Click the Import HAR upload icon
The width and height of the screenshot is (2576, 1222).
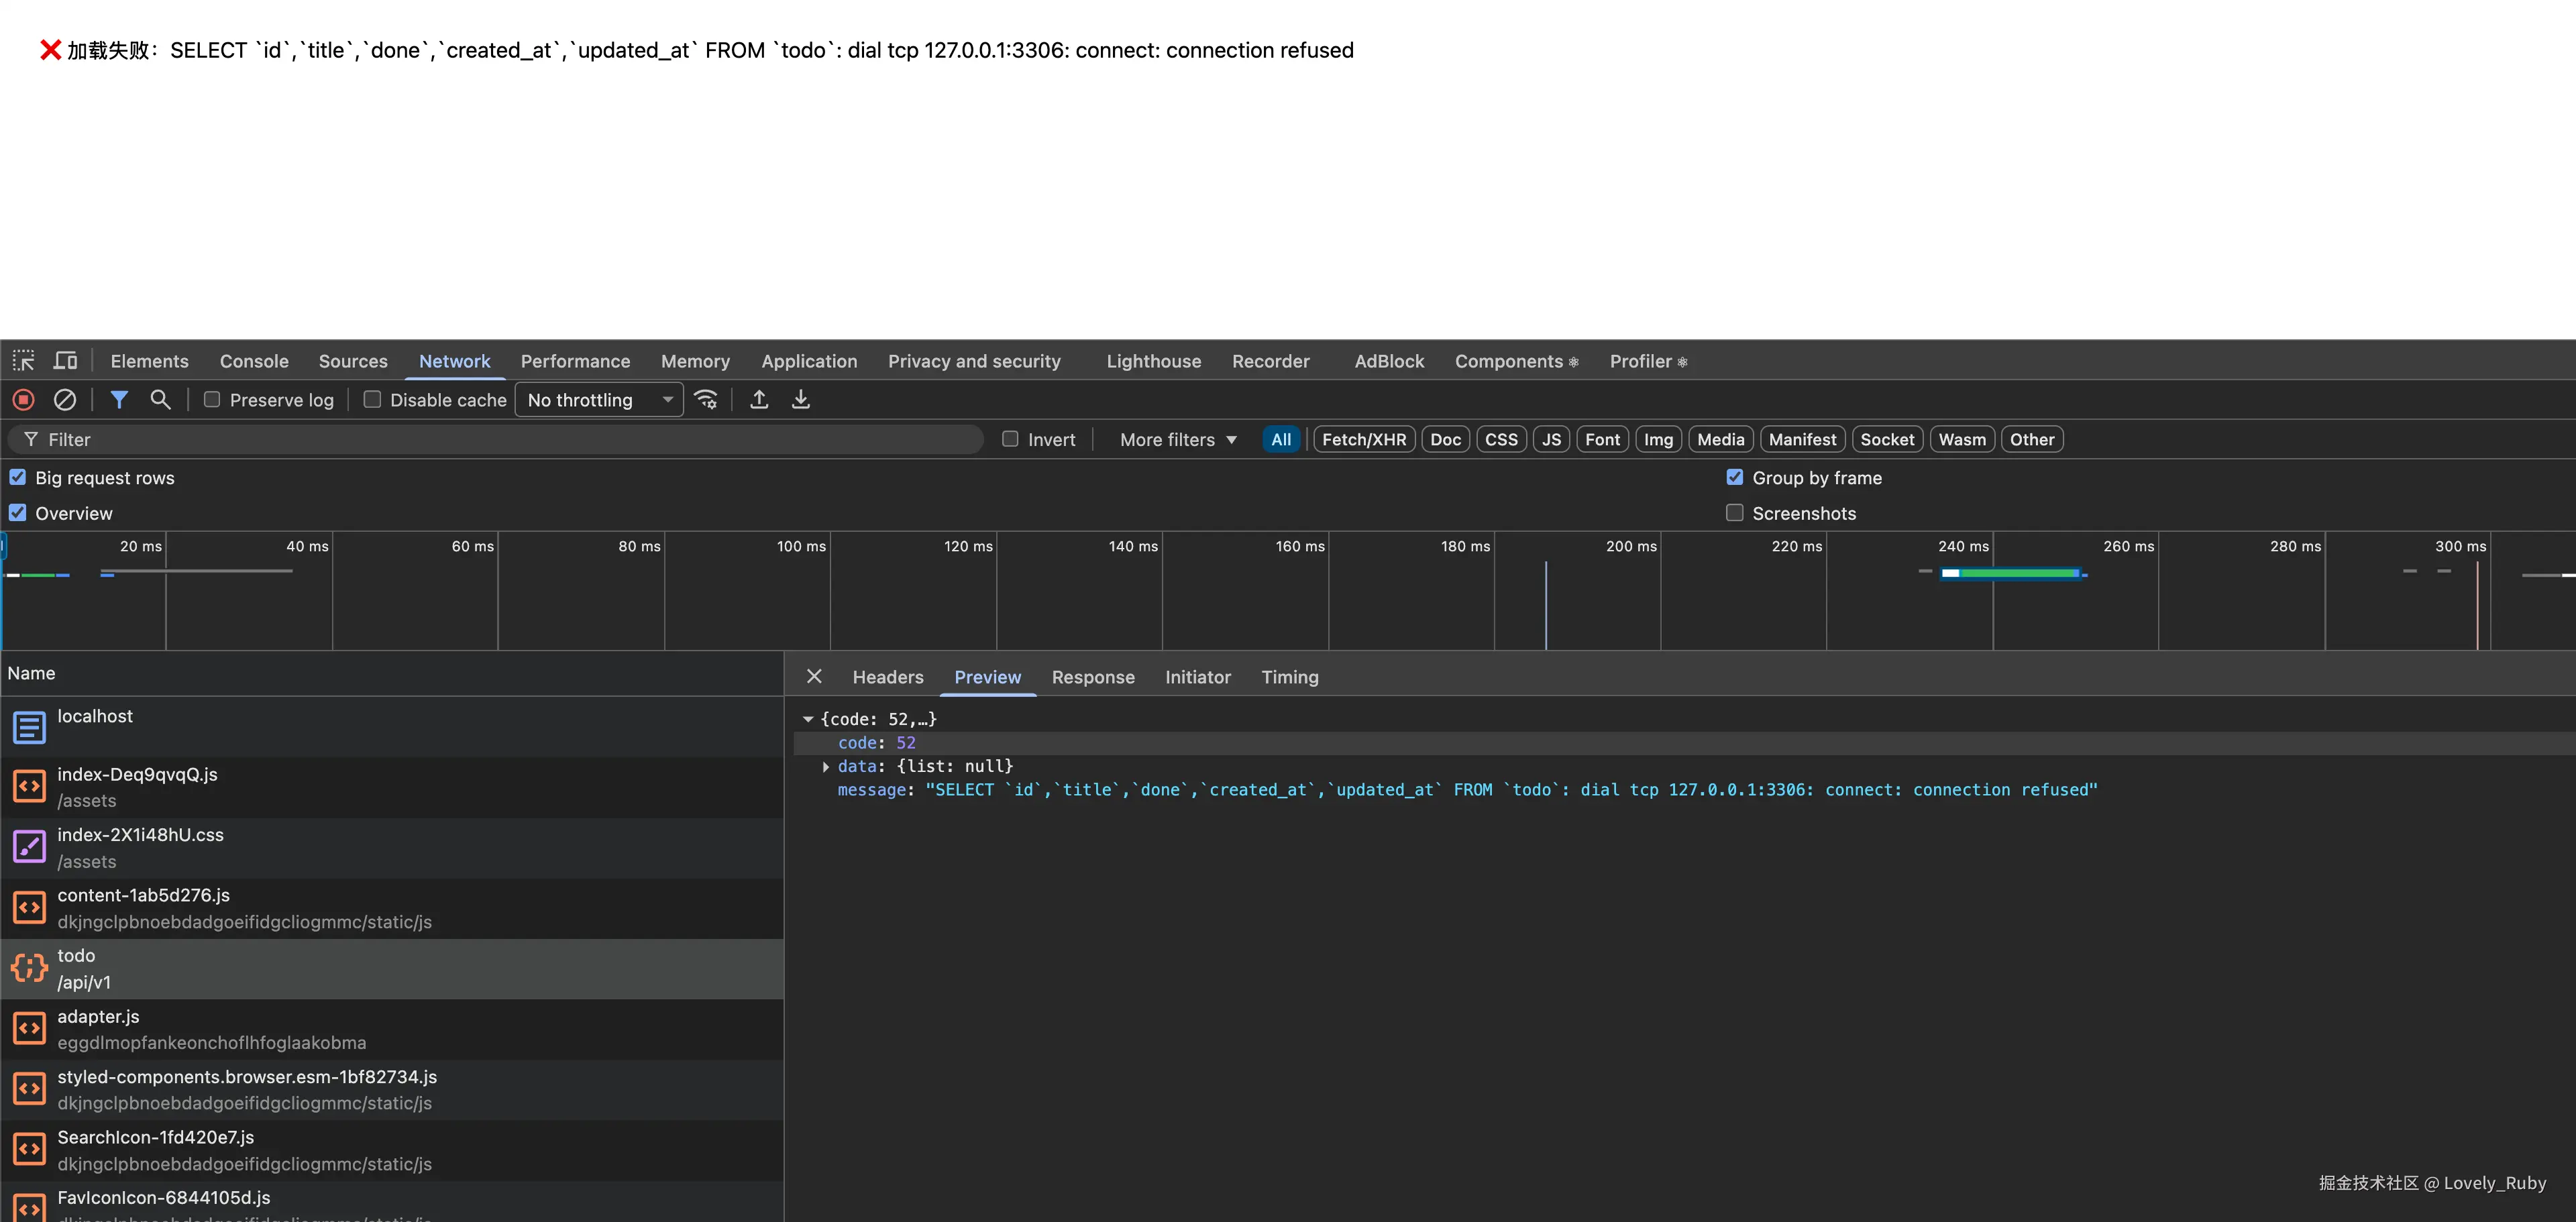click(x=759, y=400)
